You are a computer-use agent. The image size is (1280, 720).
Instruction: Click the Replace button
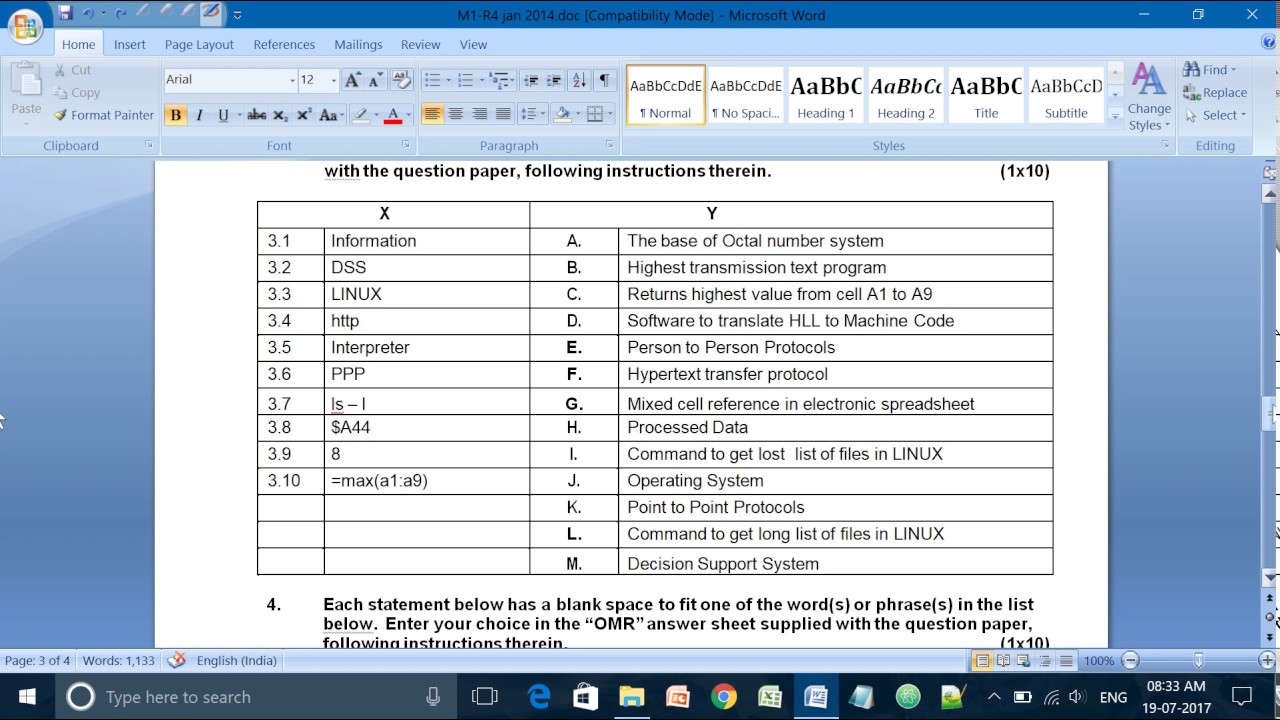pos(1215,93)
